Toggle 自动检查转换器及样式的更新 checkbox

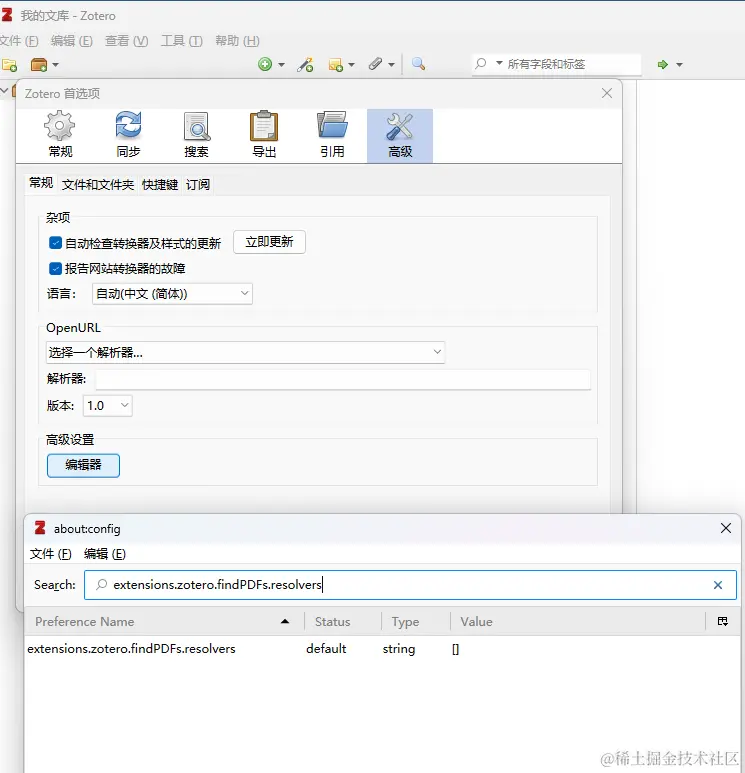pos(55,243)
